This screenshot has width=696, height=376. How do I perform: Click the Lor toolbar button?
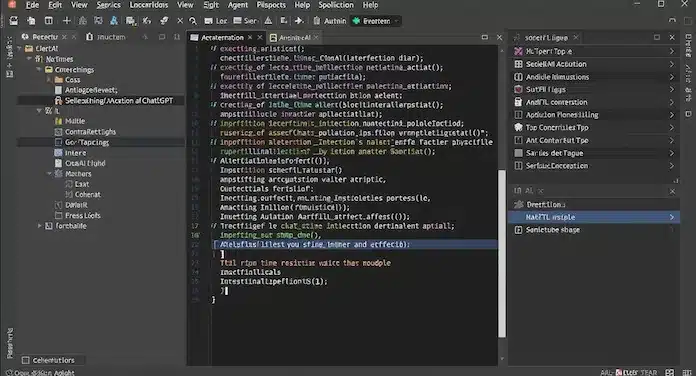pyautogui.click(x=216, y=21)
